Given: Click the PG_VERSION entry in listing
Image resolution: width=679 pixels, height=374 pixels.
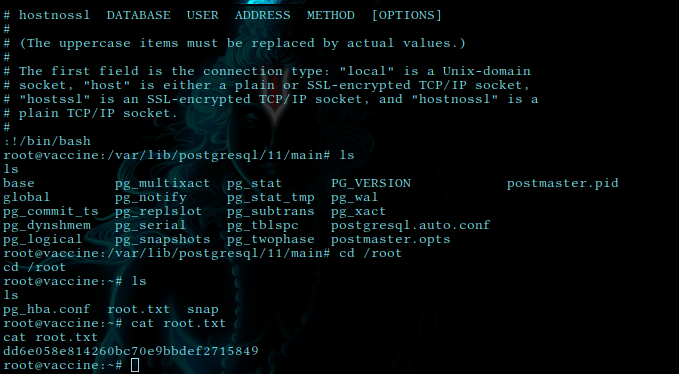Looking at the screenshot, I should (371, 184).
